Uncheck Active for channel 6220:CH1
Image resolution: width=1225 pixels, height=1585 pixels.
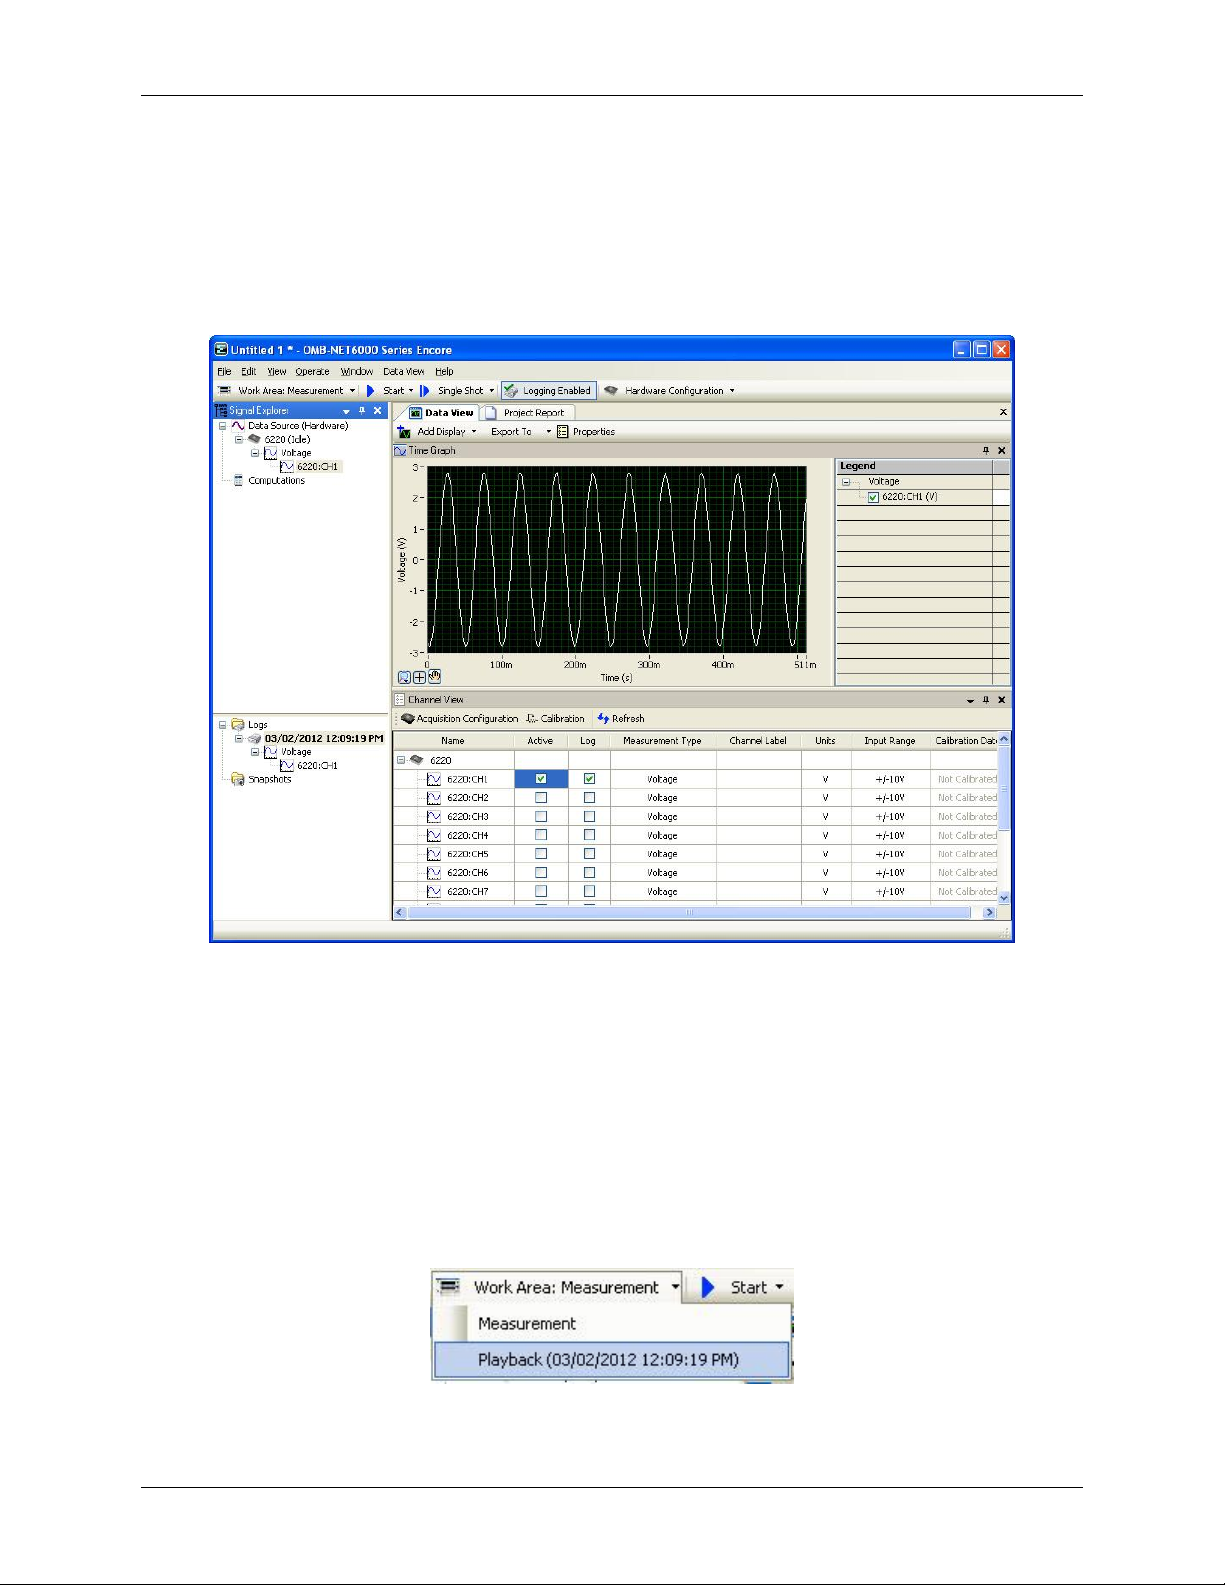[x=541, y=778]
